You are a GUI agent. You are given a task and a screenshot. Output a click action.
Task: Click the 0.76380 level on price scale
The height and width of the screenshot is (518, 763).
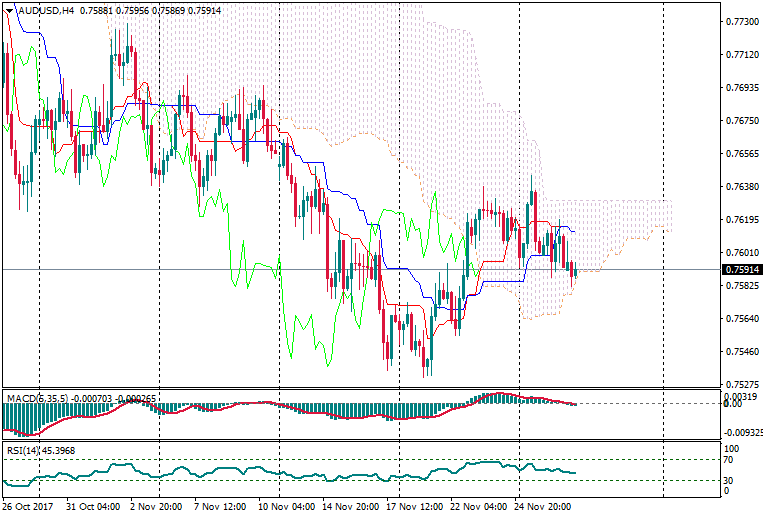(x=739, y=187)
